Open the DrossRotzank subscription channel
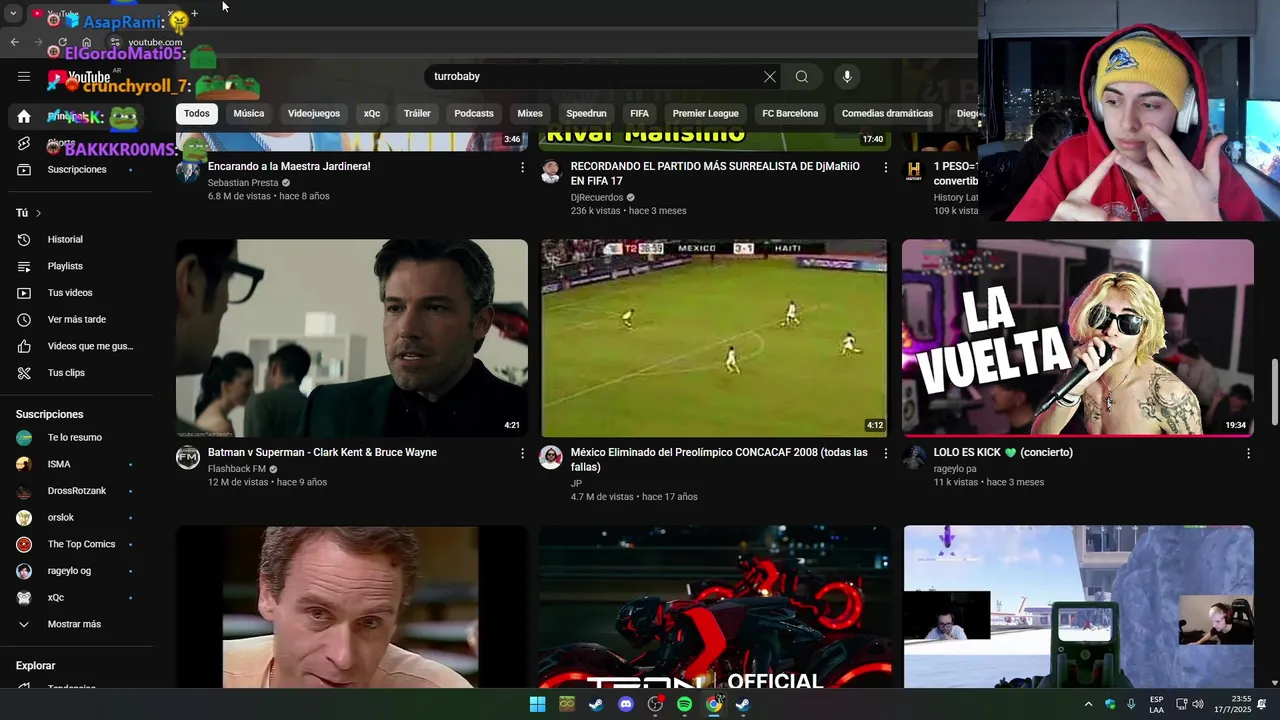This screenshot has height=720, width=1280. tap(76, 491)
